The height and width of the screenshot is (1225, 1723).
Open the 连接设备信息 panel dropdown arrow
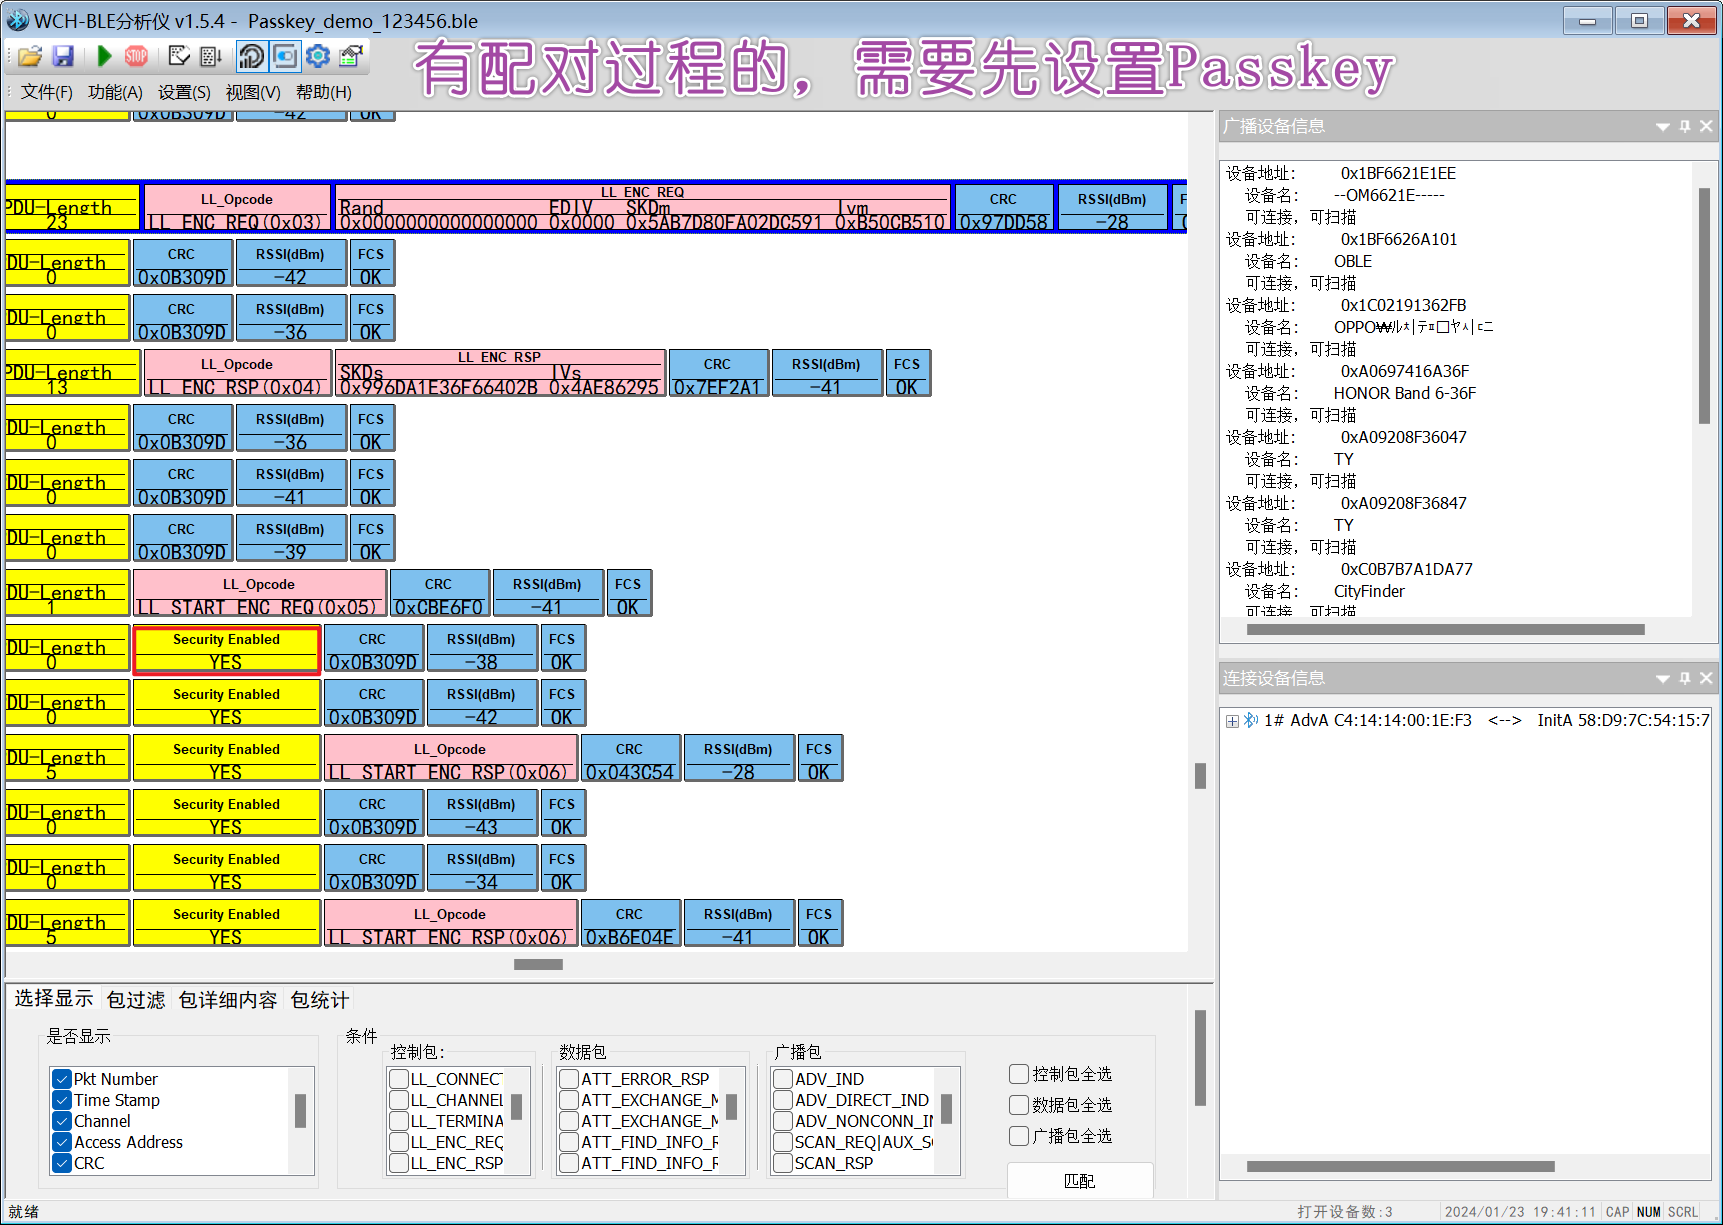[1662, 679]
